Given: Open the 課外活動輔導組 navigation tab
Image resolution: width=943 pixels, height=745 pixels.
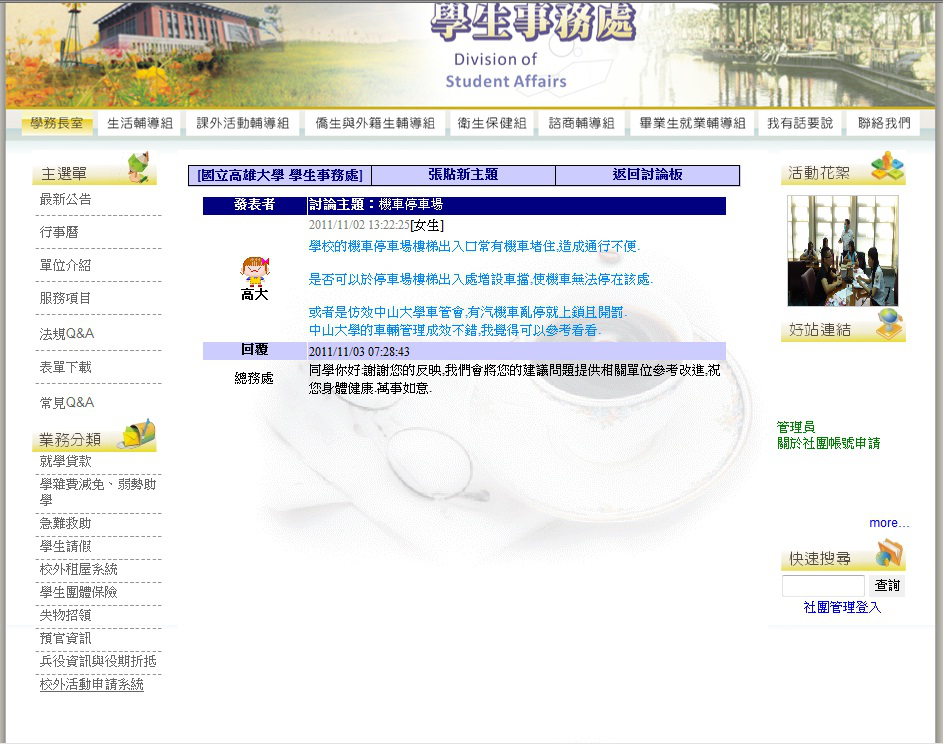Looking at the screenshot, I should (242, 123).
